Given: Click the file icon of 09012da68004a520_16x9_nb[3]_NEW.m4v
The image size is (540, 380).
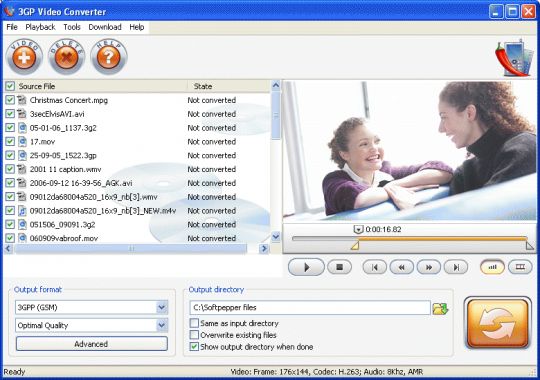Looking at the screenshot, I should point(22,210).
